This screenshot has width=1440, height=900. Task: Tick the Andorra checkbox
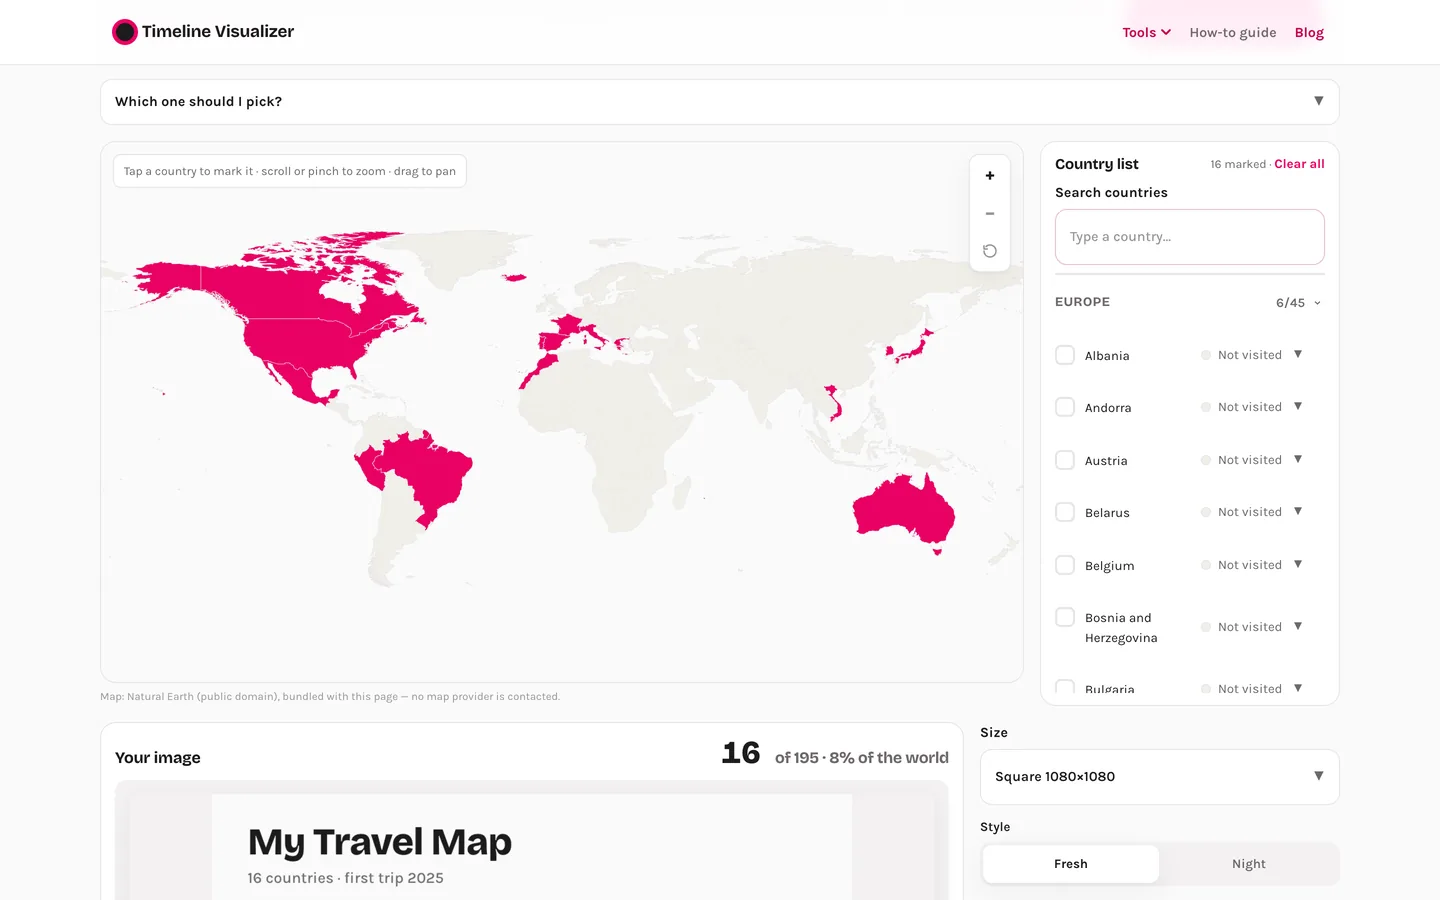tap(1065, 407)
